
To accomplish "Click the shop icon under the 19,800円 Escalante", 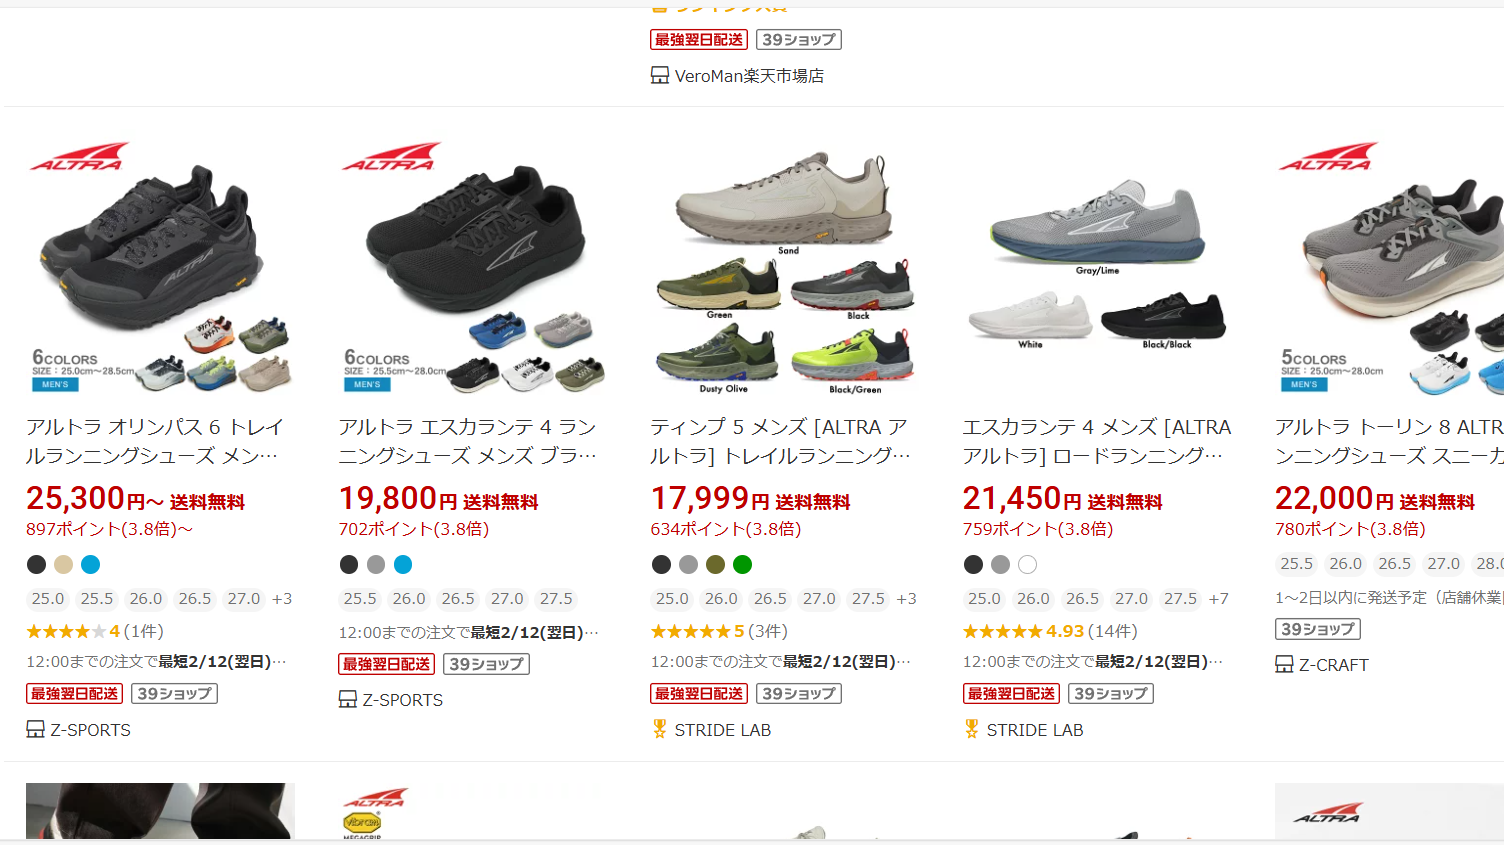I will pyautogui.click(x=348, y=699).
